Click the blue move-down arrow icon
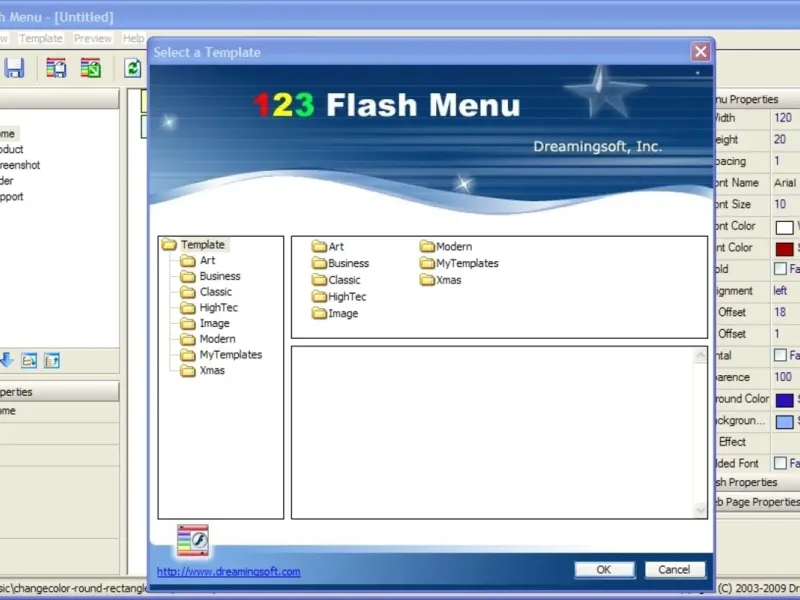Image resolution: width=800 pixels, height=600 pixels. click(6, 360)
